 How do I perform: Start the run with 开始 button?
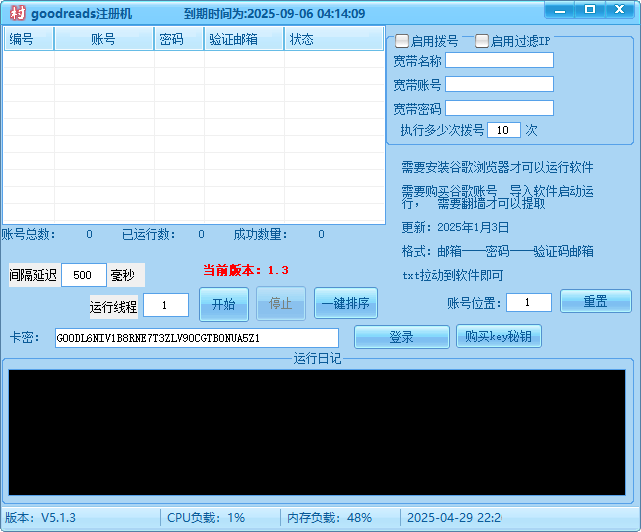224,304
